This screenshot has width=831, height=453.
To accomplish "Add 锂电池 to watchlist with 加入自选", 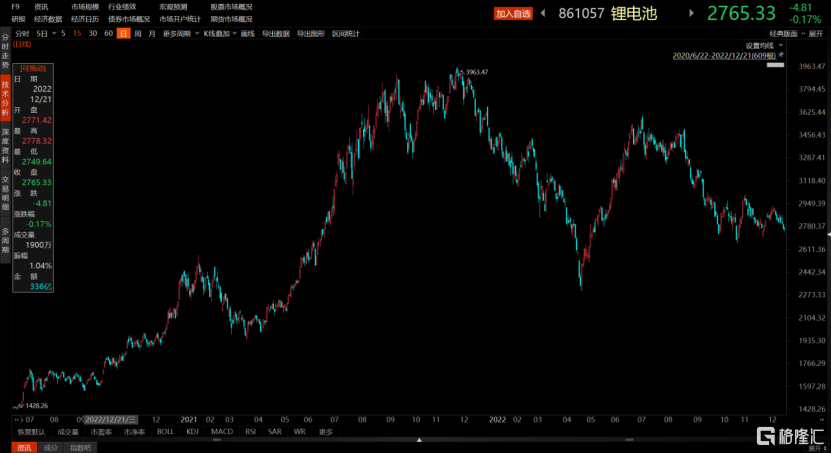I will pyautogui.click(x=513, y=13).
